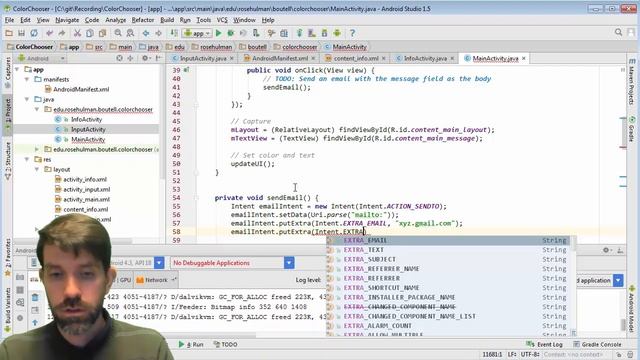Viewport: 640px width, 360px height.
Task: Collapse the app module tree node
Action: (x=18, y=69)
